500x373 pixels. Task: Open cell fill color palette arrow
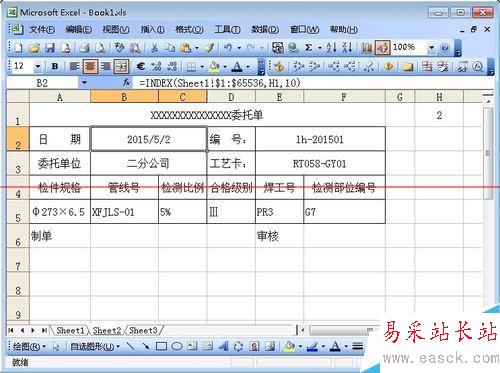[225, 67]
